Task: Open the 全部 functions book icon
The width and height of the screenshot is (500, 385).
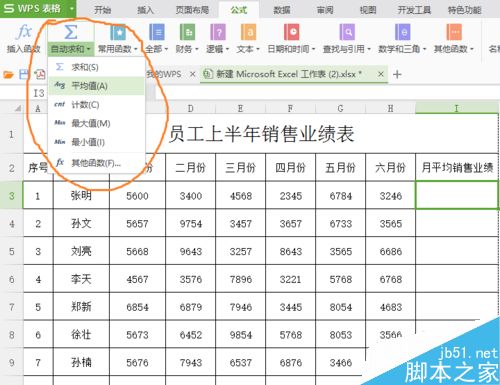Action: pyautogui.click(x=156, y=32)
